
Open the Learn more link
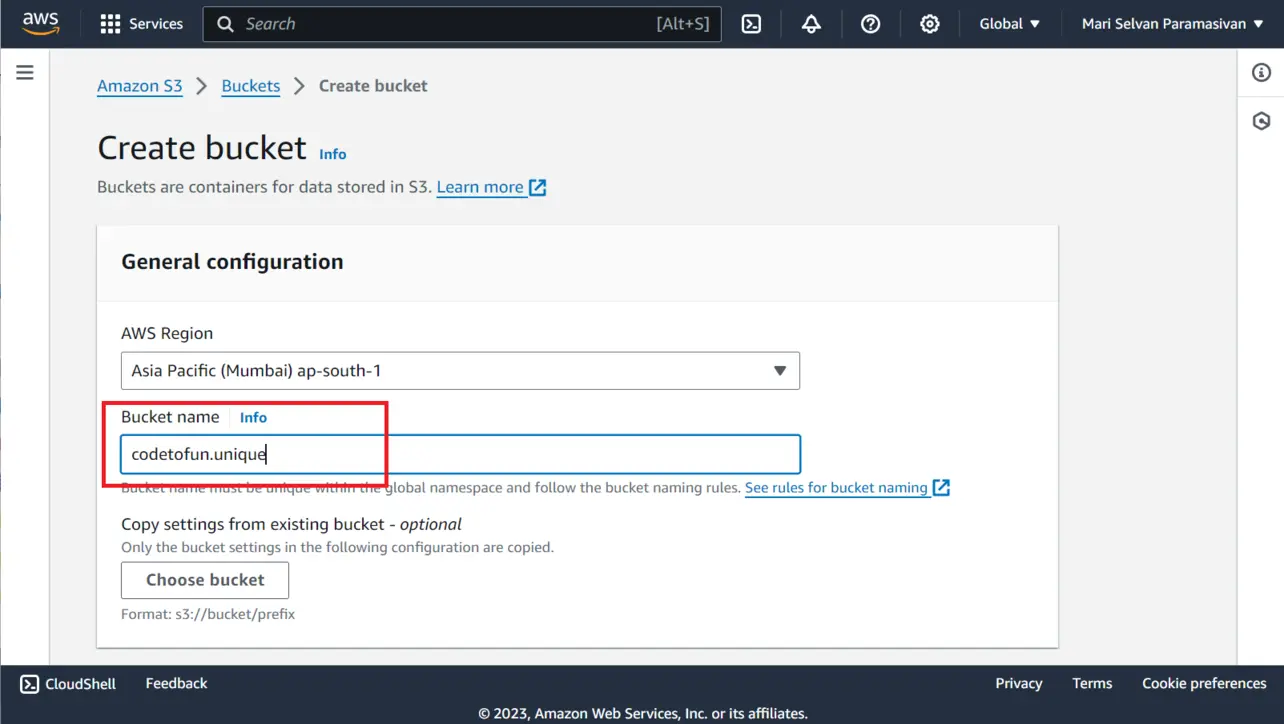point(480,187)
